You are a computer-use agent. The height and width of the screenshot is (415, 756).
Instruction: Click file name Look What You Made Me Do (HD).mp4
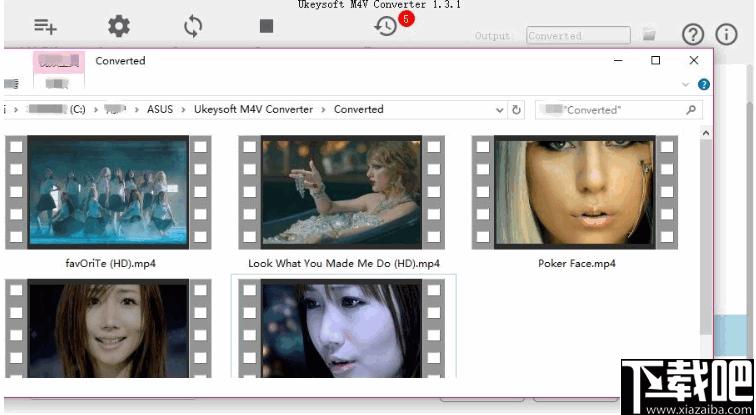click(344, 264)
